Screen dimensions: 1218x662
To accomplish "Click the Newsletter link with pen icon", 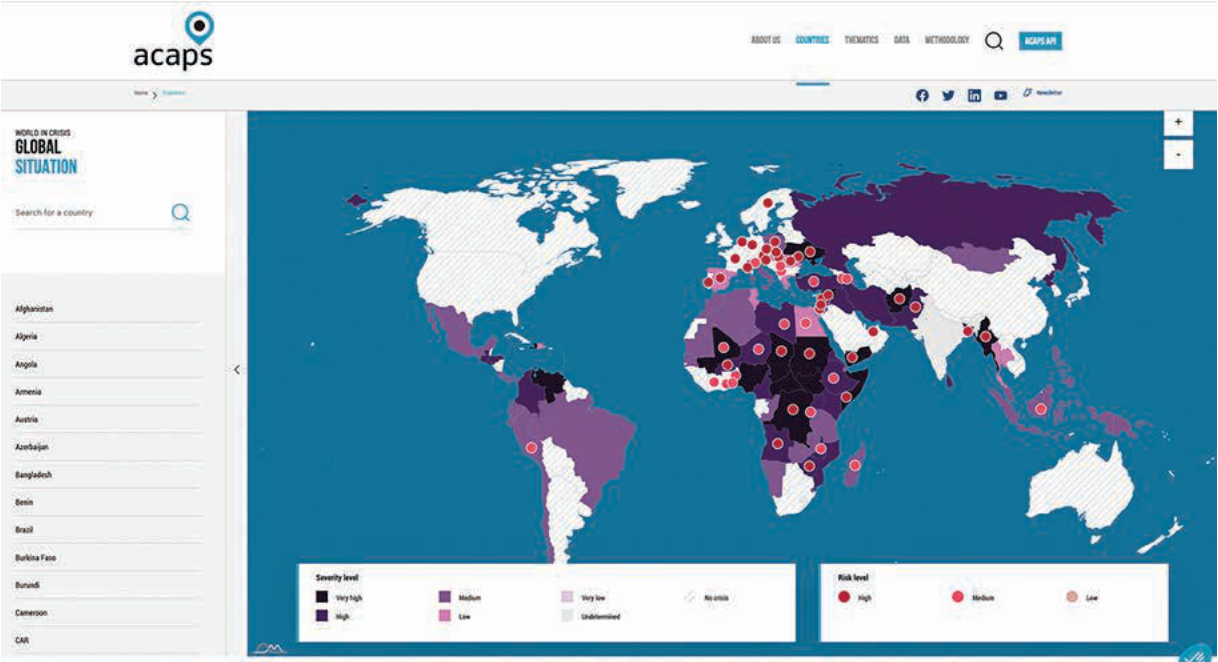I will (1042, 93).
